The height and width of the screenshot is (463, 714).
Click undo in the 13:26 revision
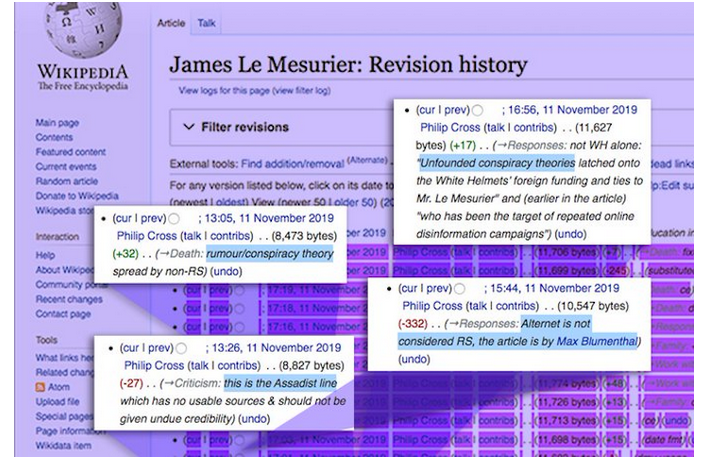(x=255, y=419)
